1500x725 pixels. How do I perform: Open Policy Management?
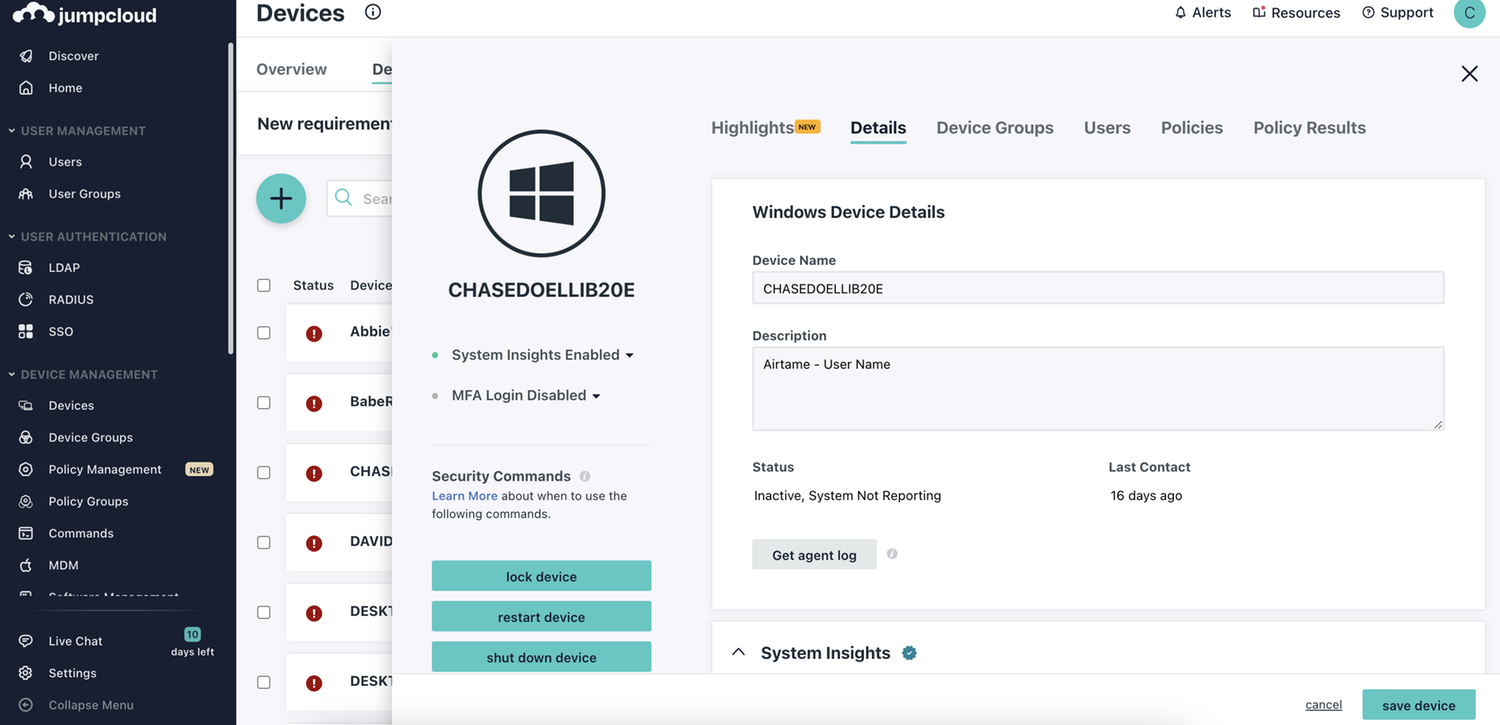tap(105, 470)
